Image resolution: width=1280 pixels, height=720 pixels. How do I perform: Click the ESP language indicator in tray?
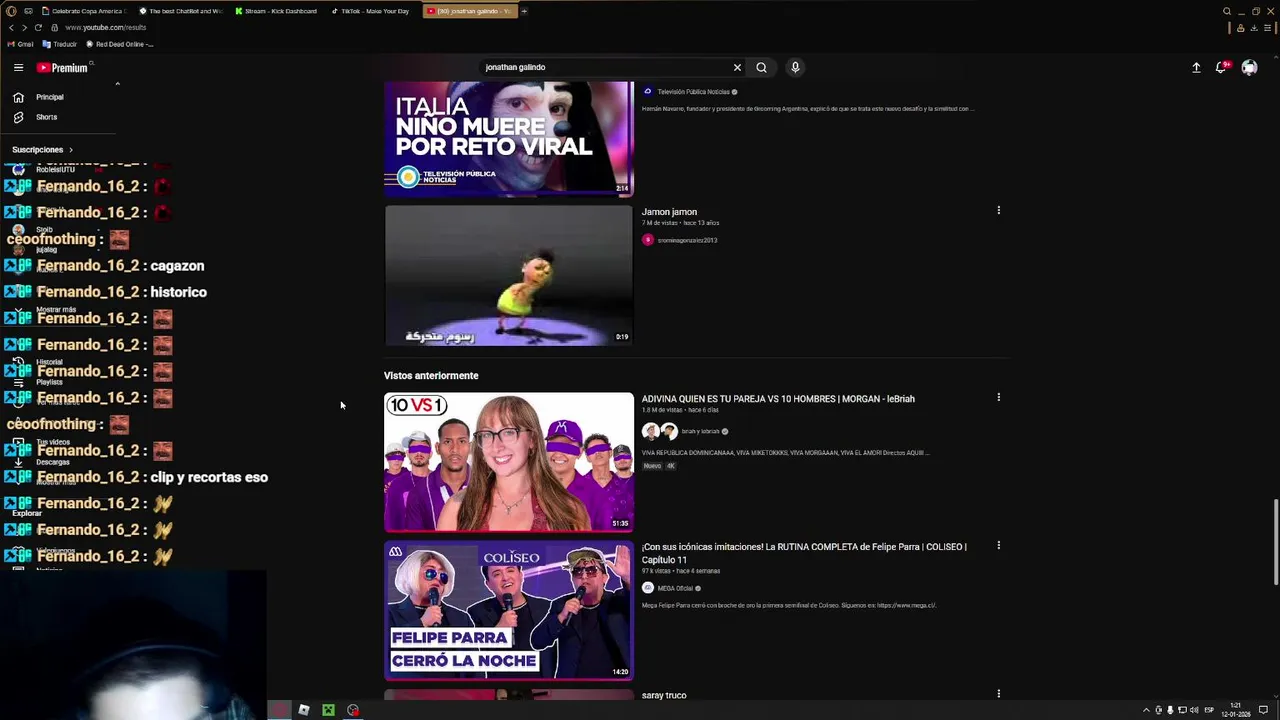[1209, 710]
